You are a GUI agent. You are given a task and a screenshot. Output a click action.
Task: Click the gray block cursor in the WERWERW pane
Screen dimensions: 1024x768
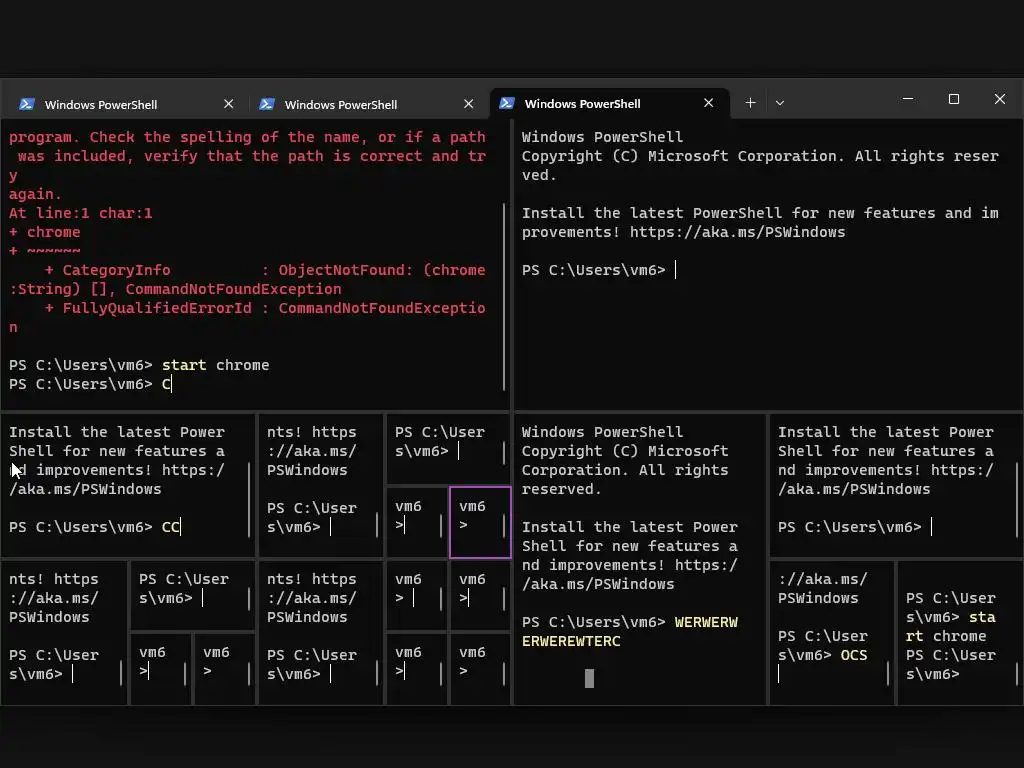[x=589, y=679]
